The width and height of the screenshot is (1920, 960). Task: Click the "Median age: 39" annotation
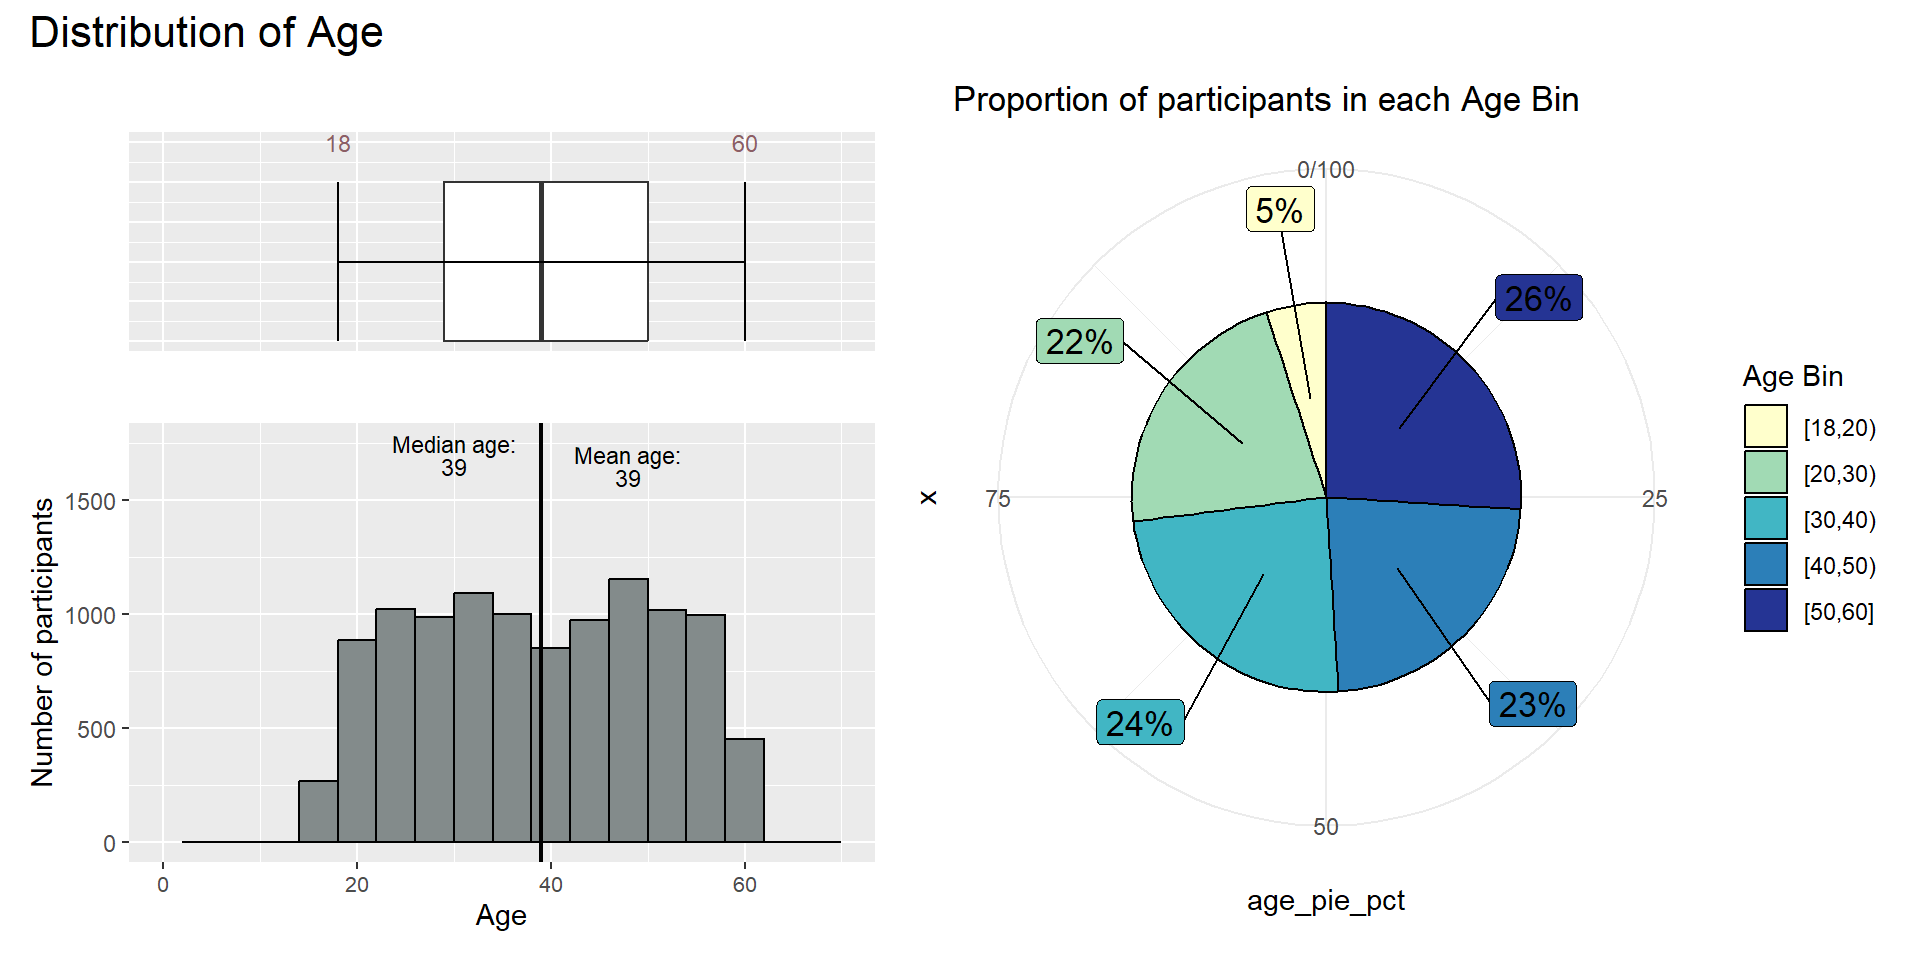(x=454, y=456)
